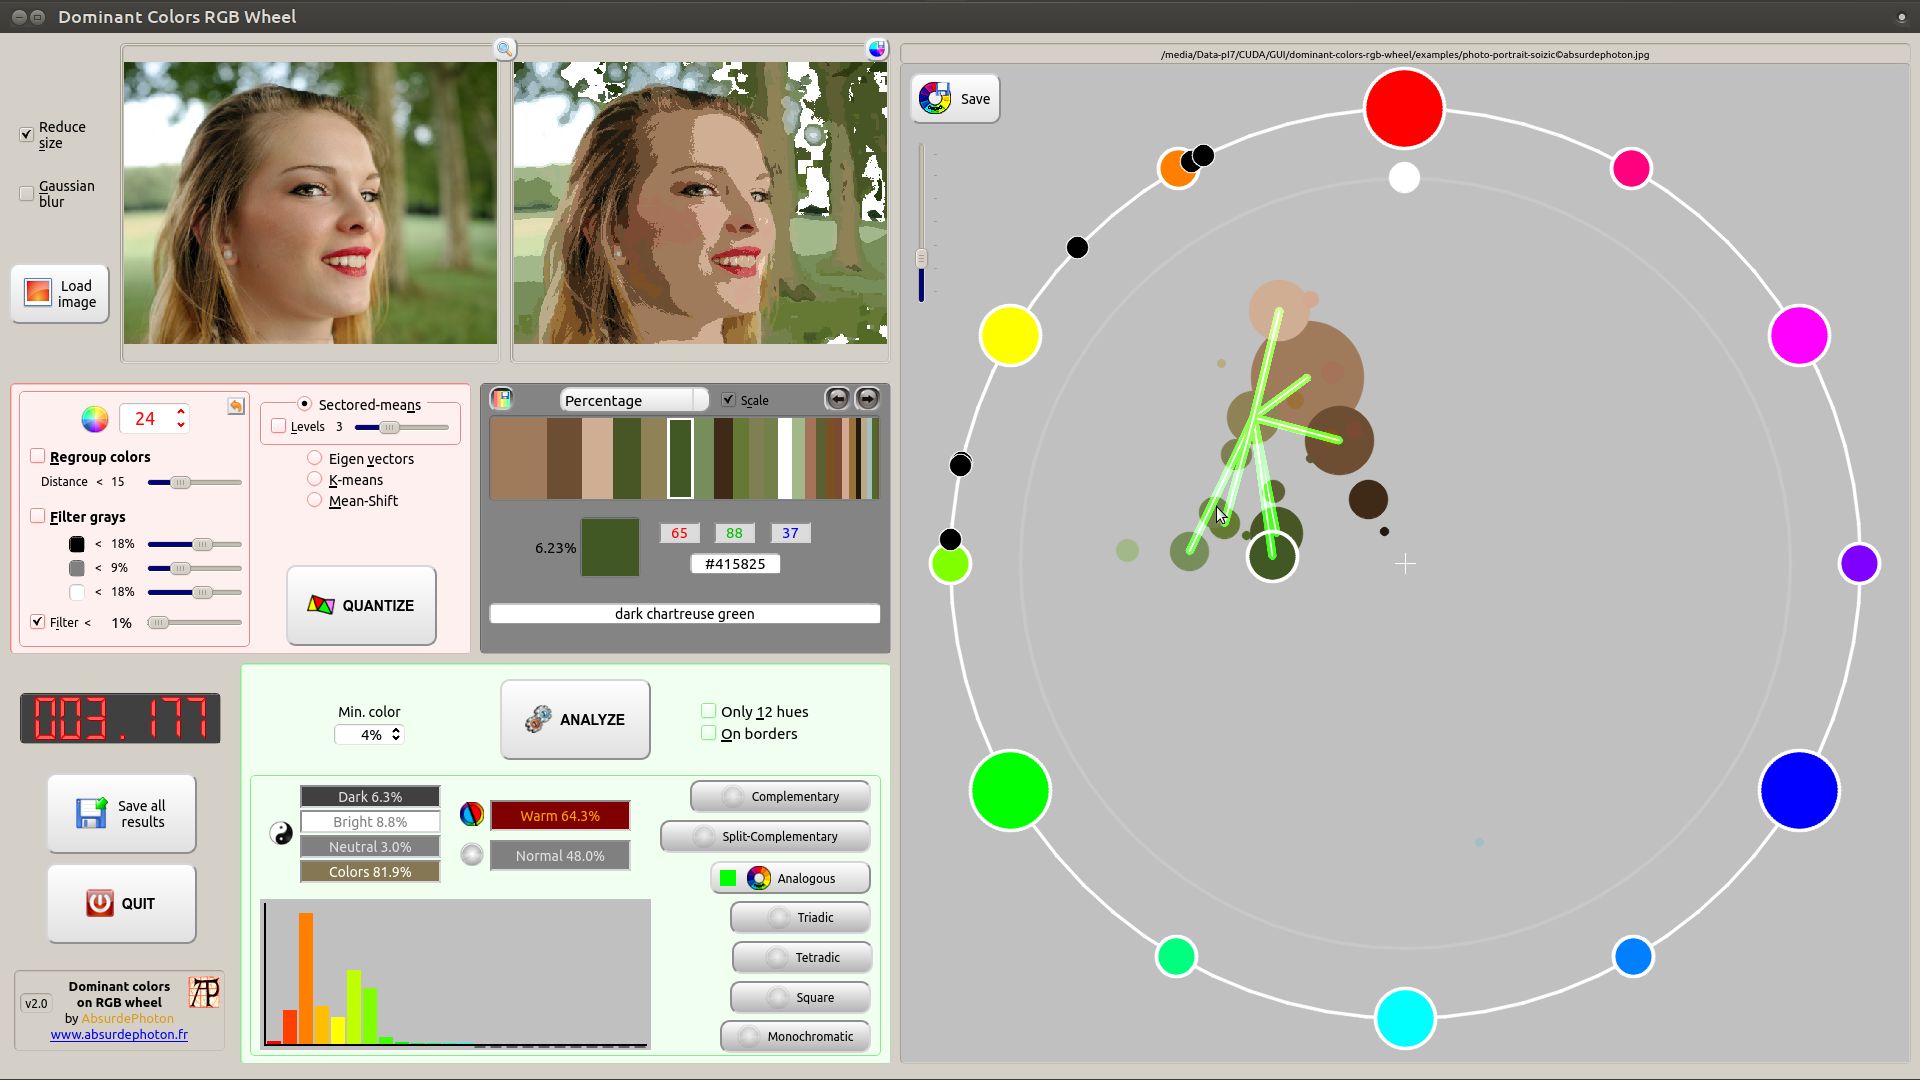Click the large blue circle on wheel
This screenshot has height=1080, width=1920.
[1799, 790]
